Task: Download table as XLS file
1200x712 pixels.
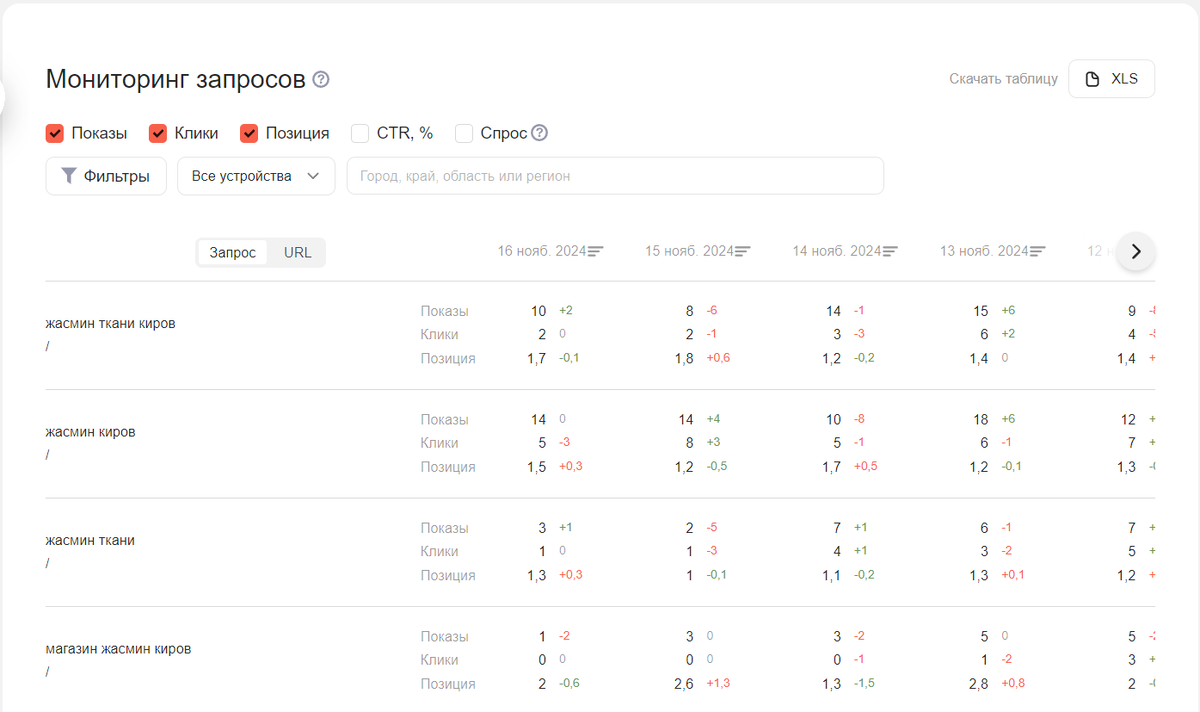Action: [1111, 79]
